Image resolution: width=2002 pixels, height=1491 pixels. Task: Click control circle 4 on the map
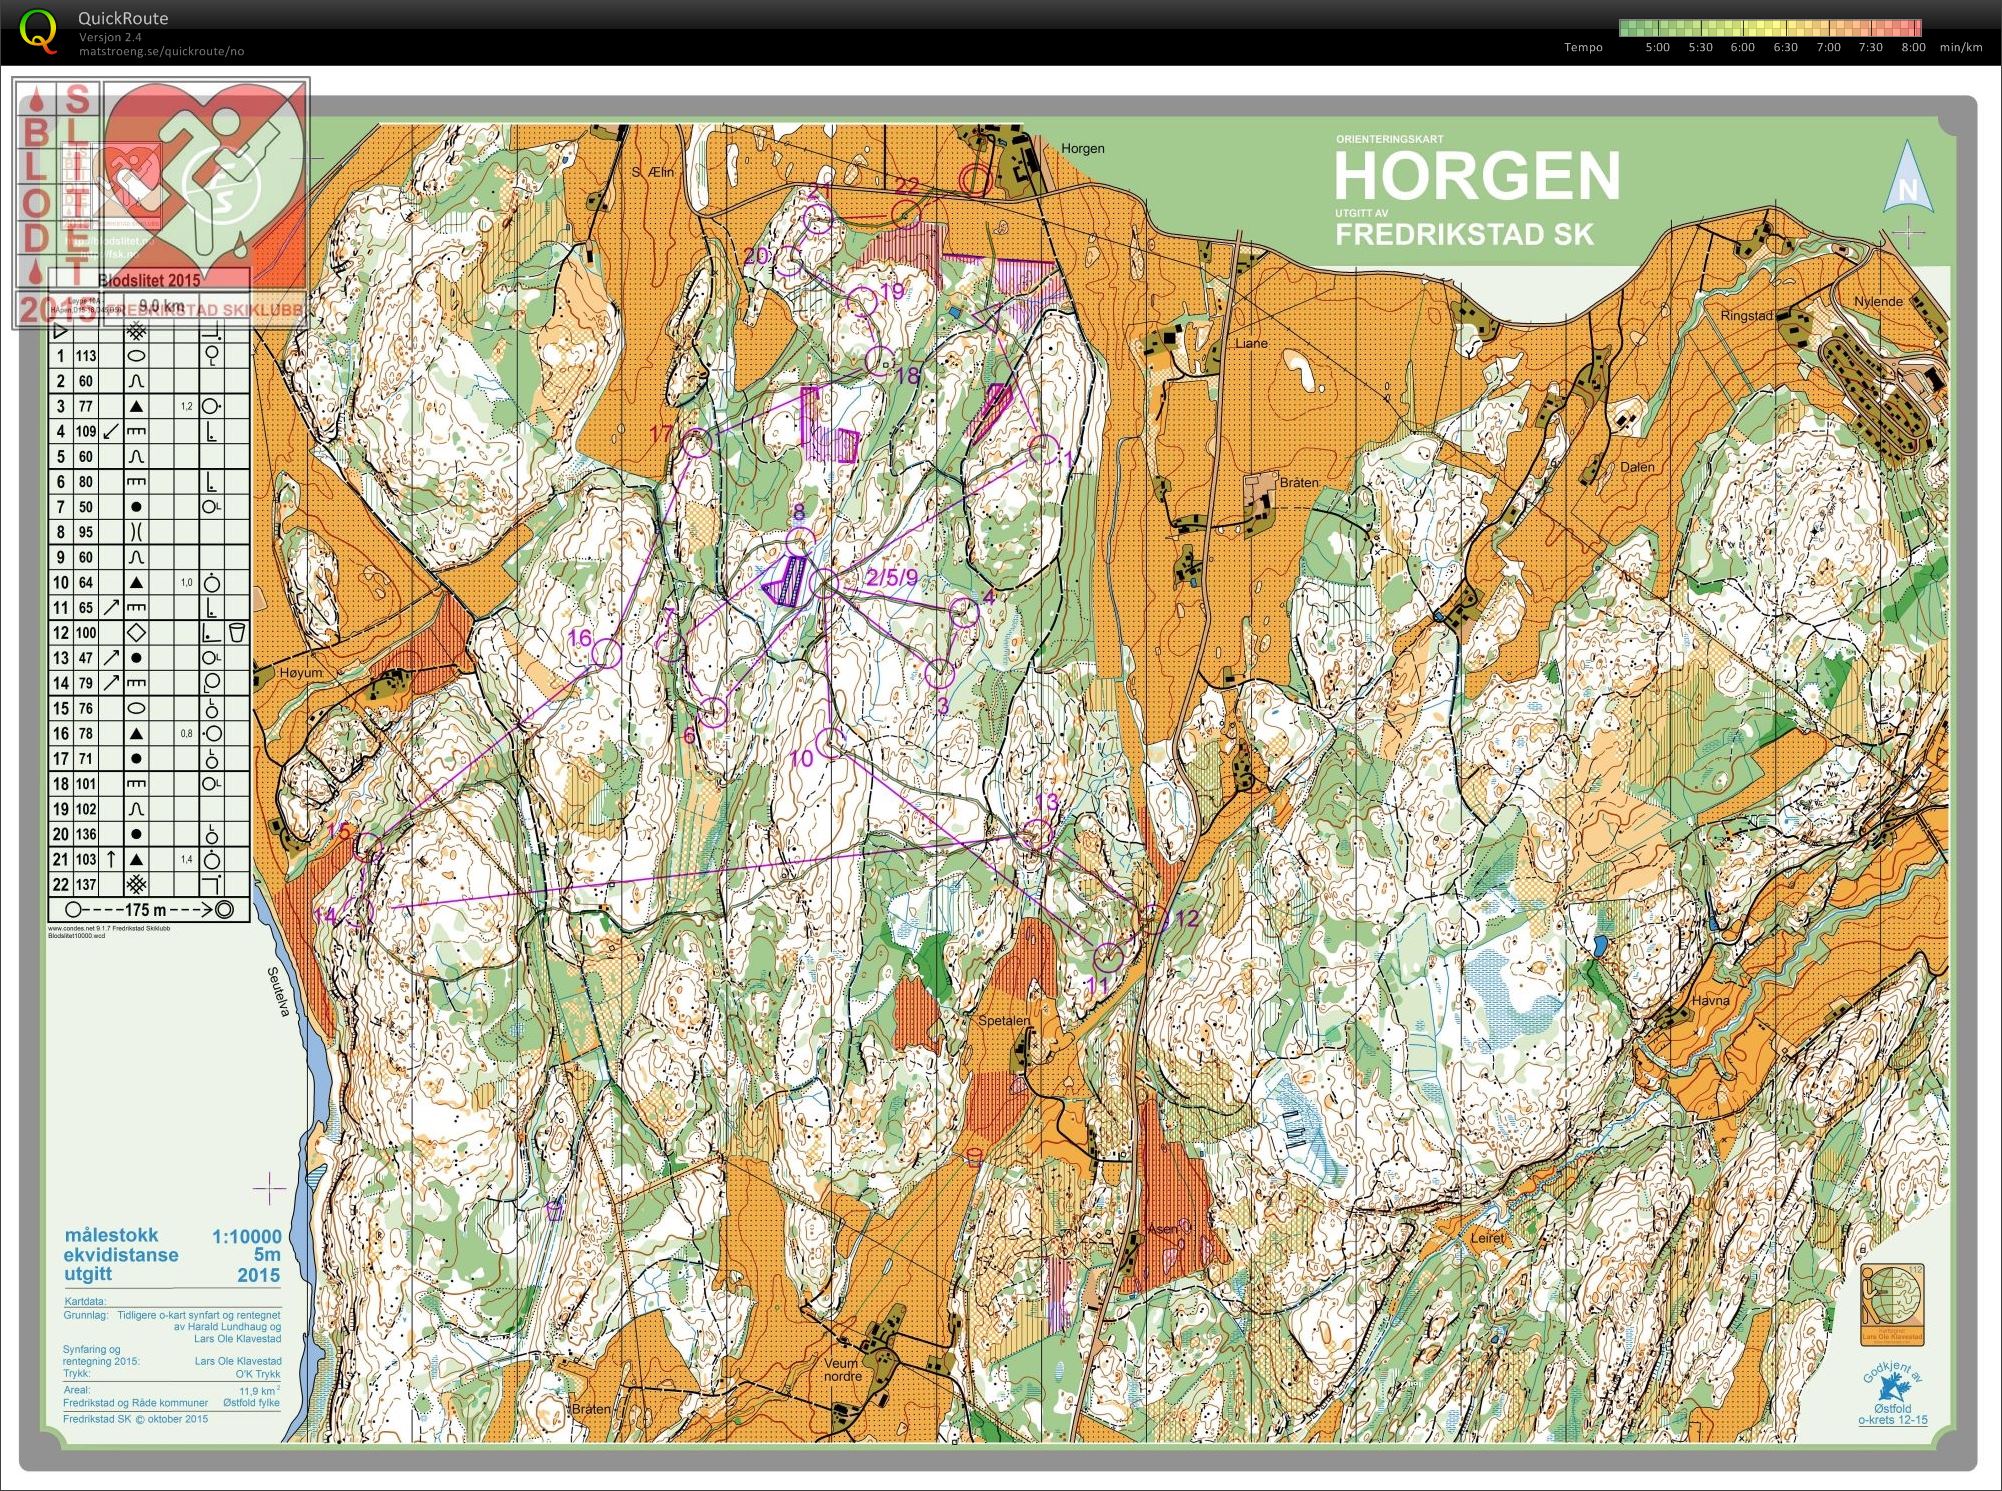pos(963,612)
